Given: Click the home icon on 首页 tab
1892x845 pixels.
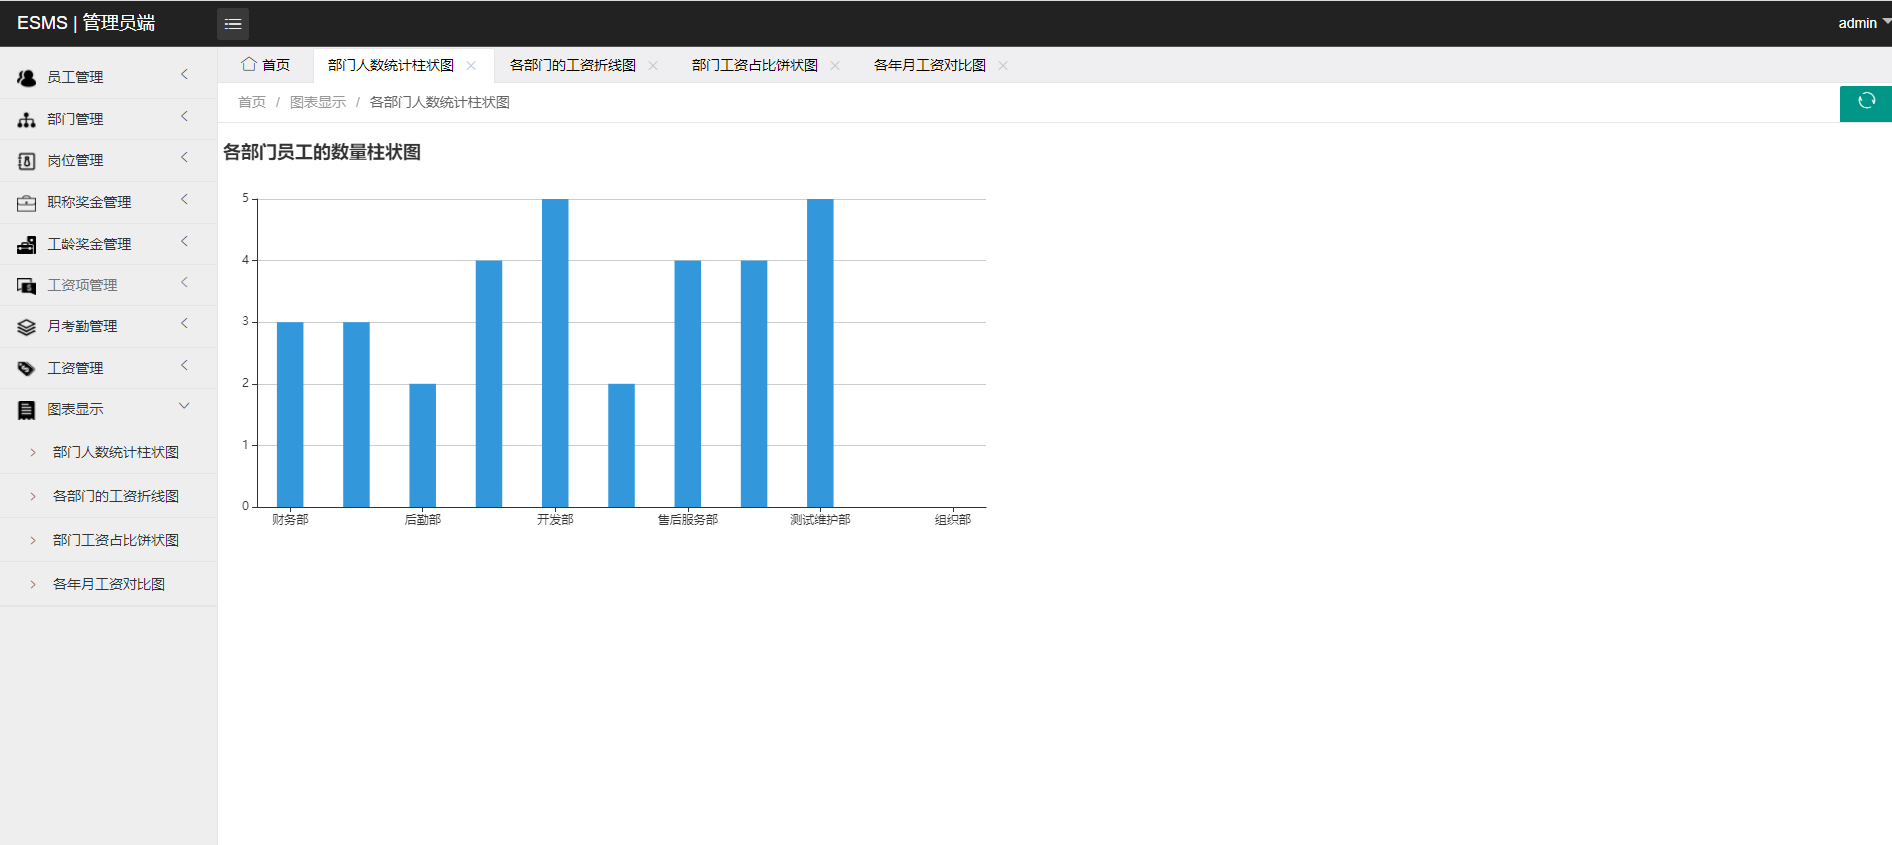Looking at the screenshot, I should [x=248, y=64].
